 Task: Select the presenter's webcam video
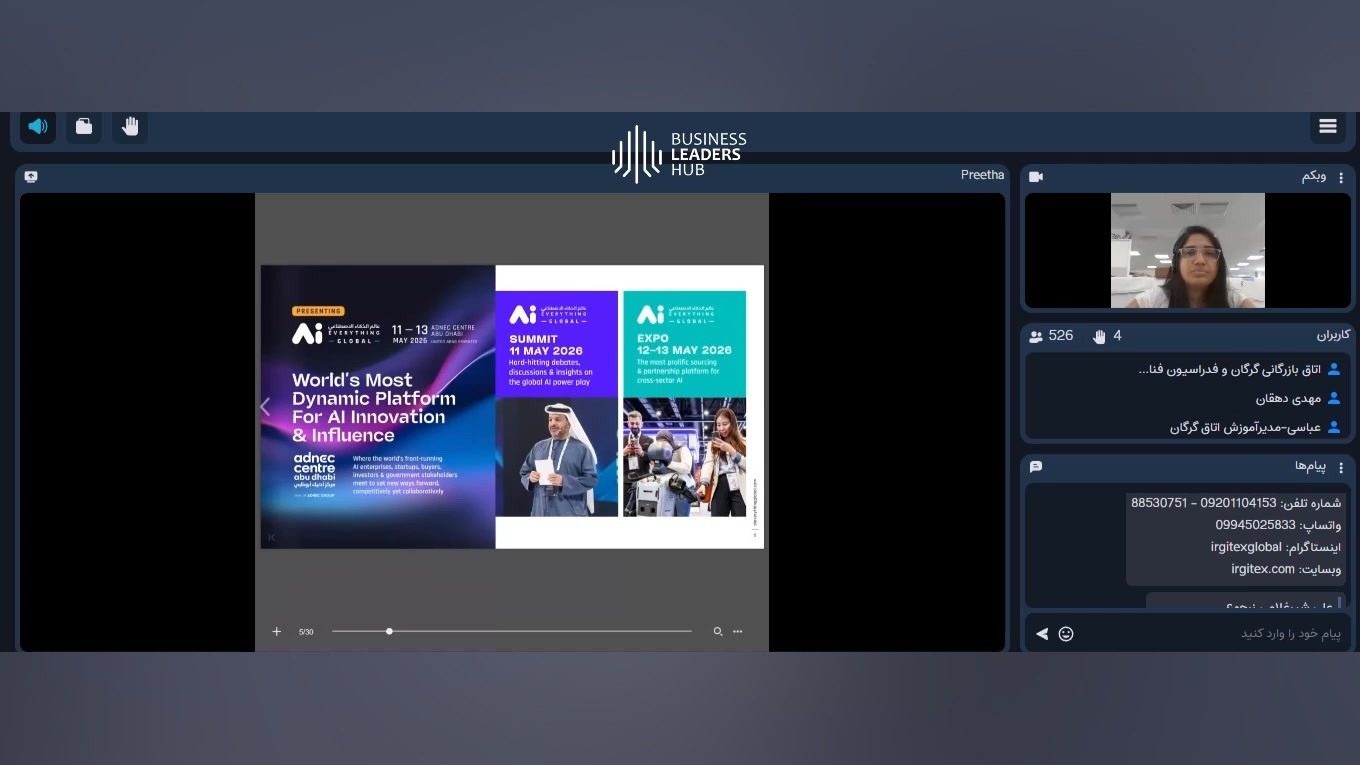tap(1188, 250)
